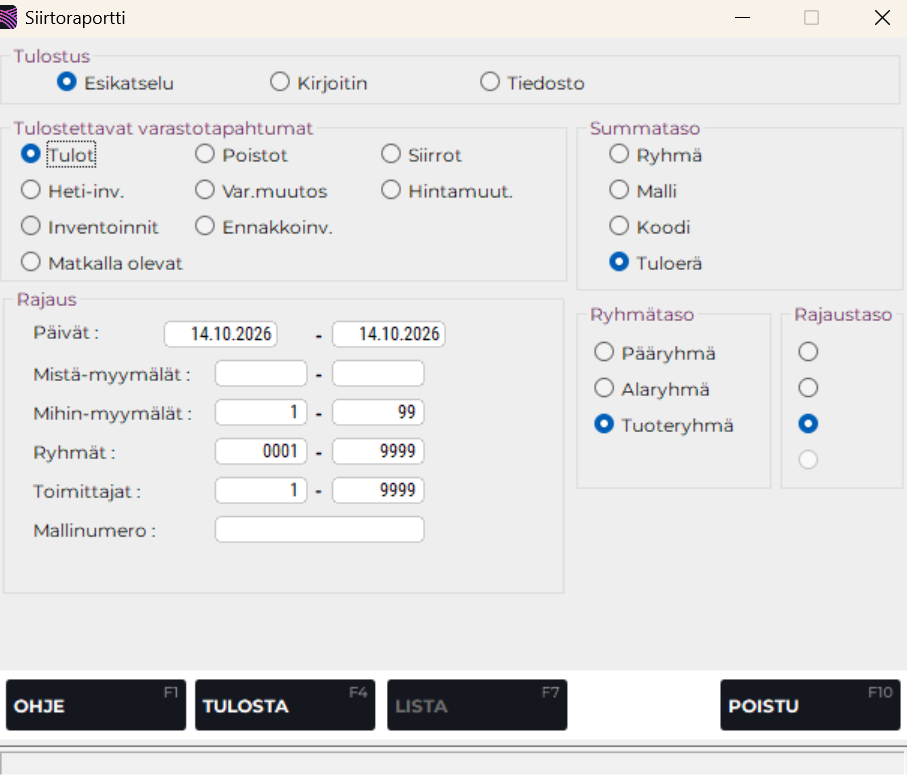Screen dimensions: 907x775
Task: Exit the dialog with POISTU
Action: 810,705
